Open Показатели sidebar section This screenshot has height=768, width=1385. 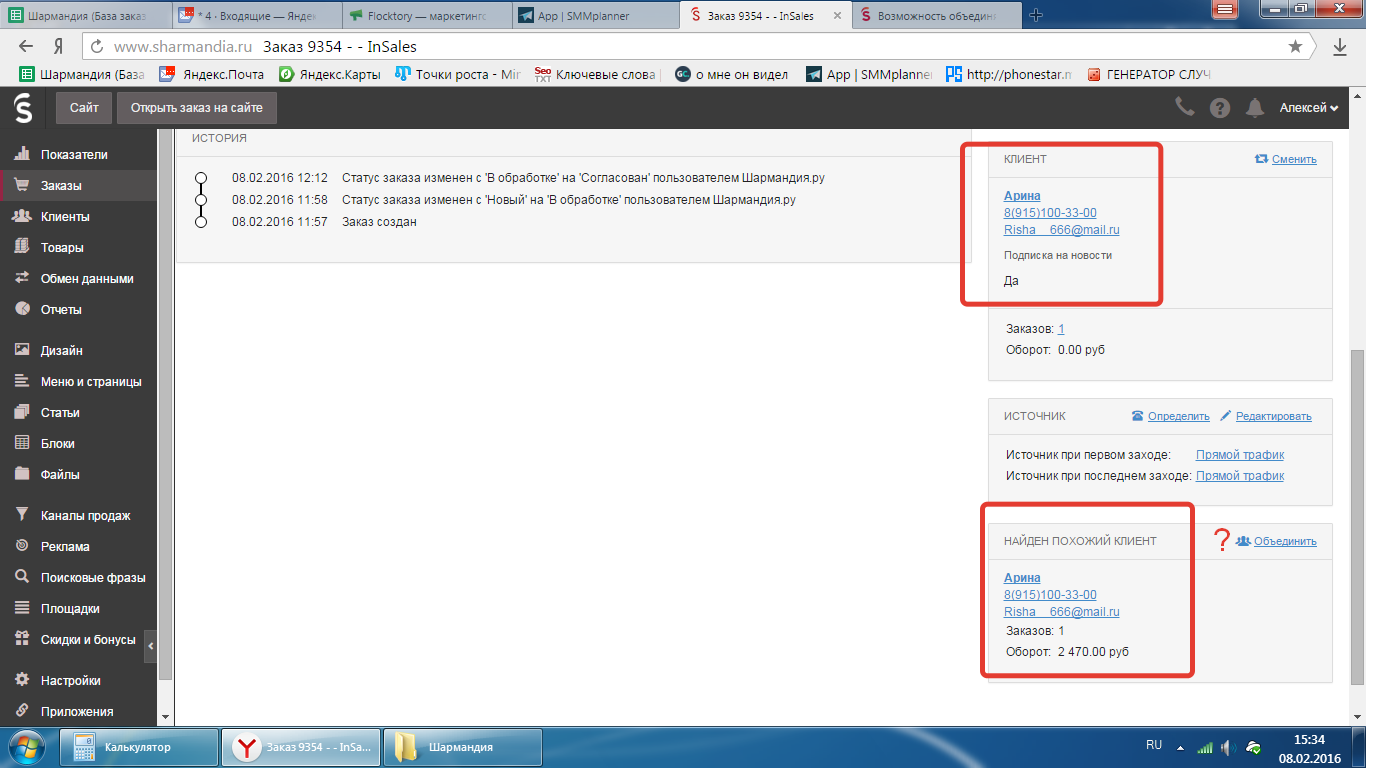[74, 155]
